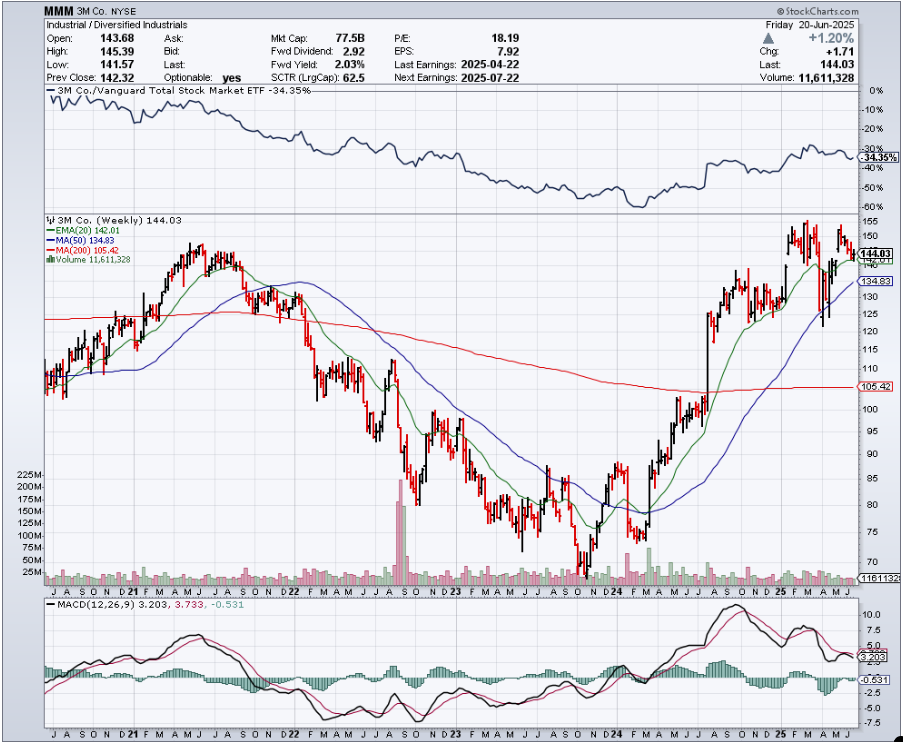
Task: Click the StockCharts.com copyright label
Action: click(x=817, y=11)
